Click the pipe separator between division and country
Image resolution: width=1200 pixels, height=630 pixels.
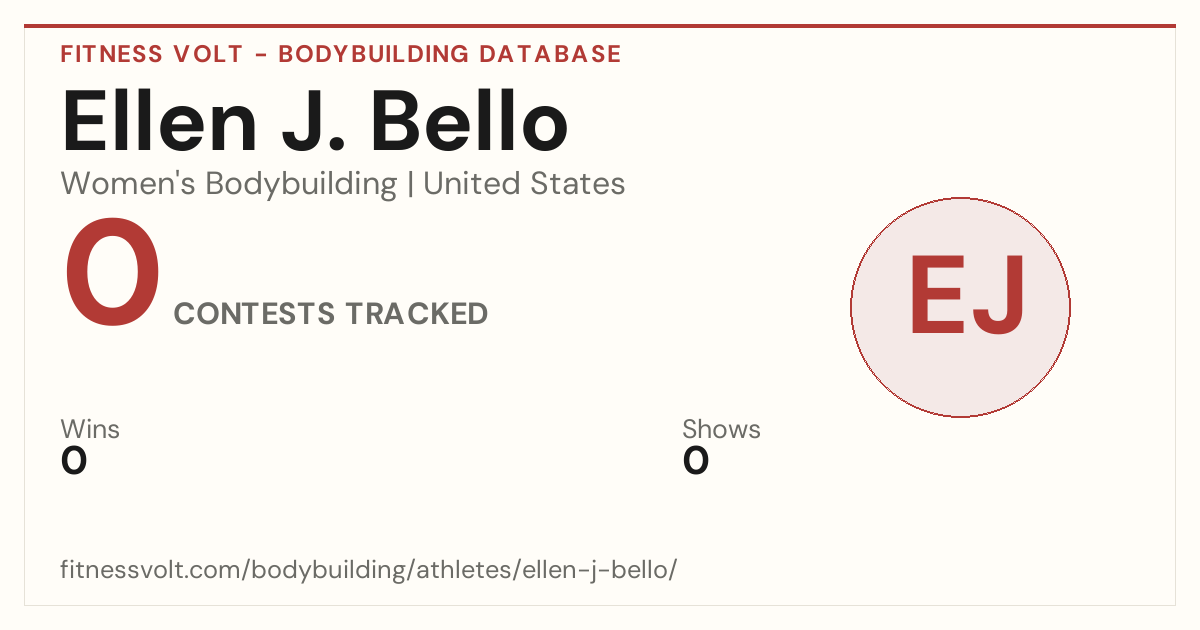pyautogui.click(x=410, y=184)
